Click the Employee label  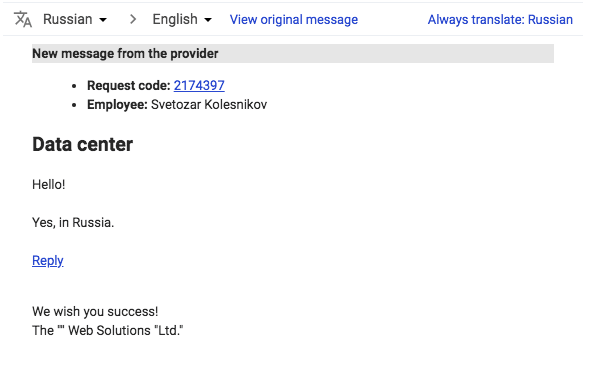point(117,104)
